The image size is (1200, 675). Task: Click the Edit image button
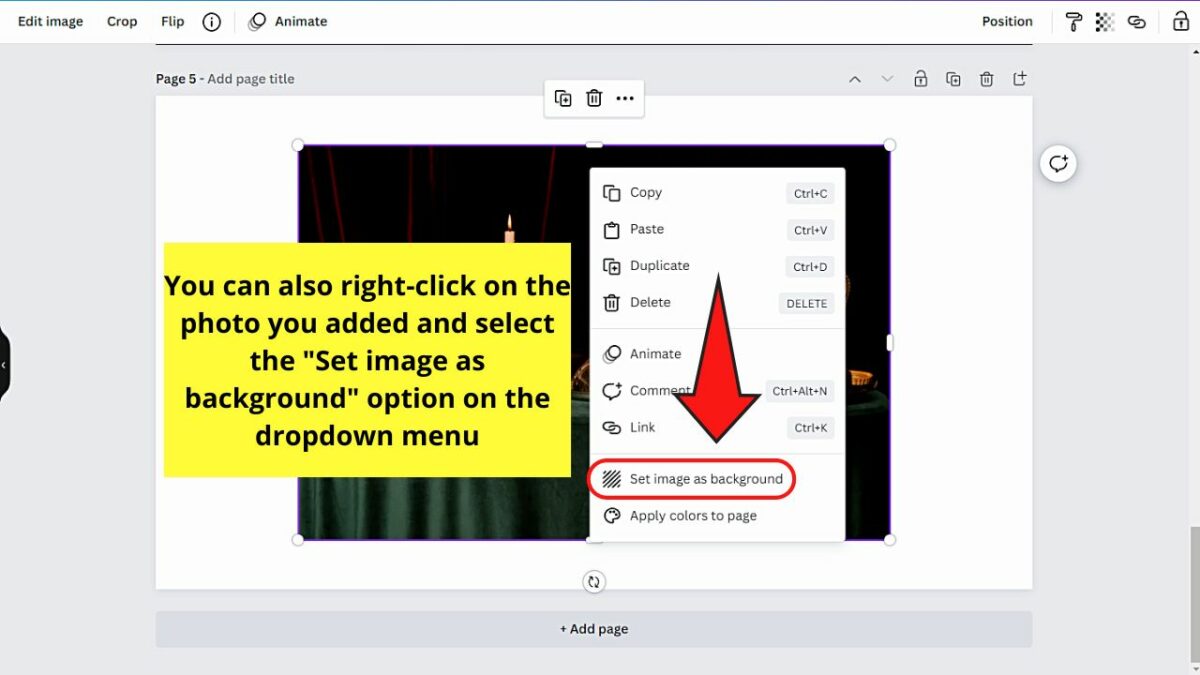point(51,21)
